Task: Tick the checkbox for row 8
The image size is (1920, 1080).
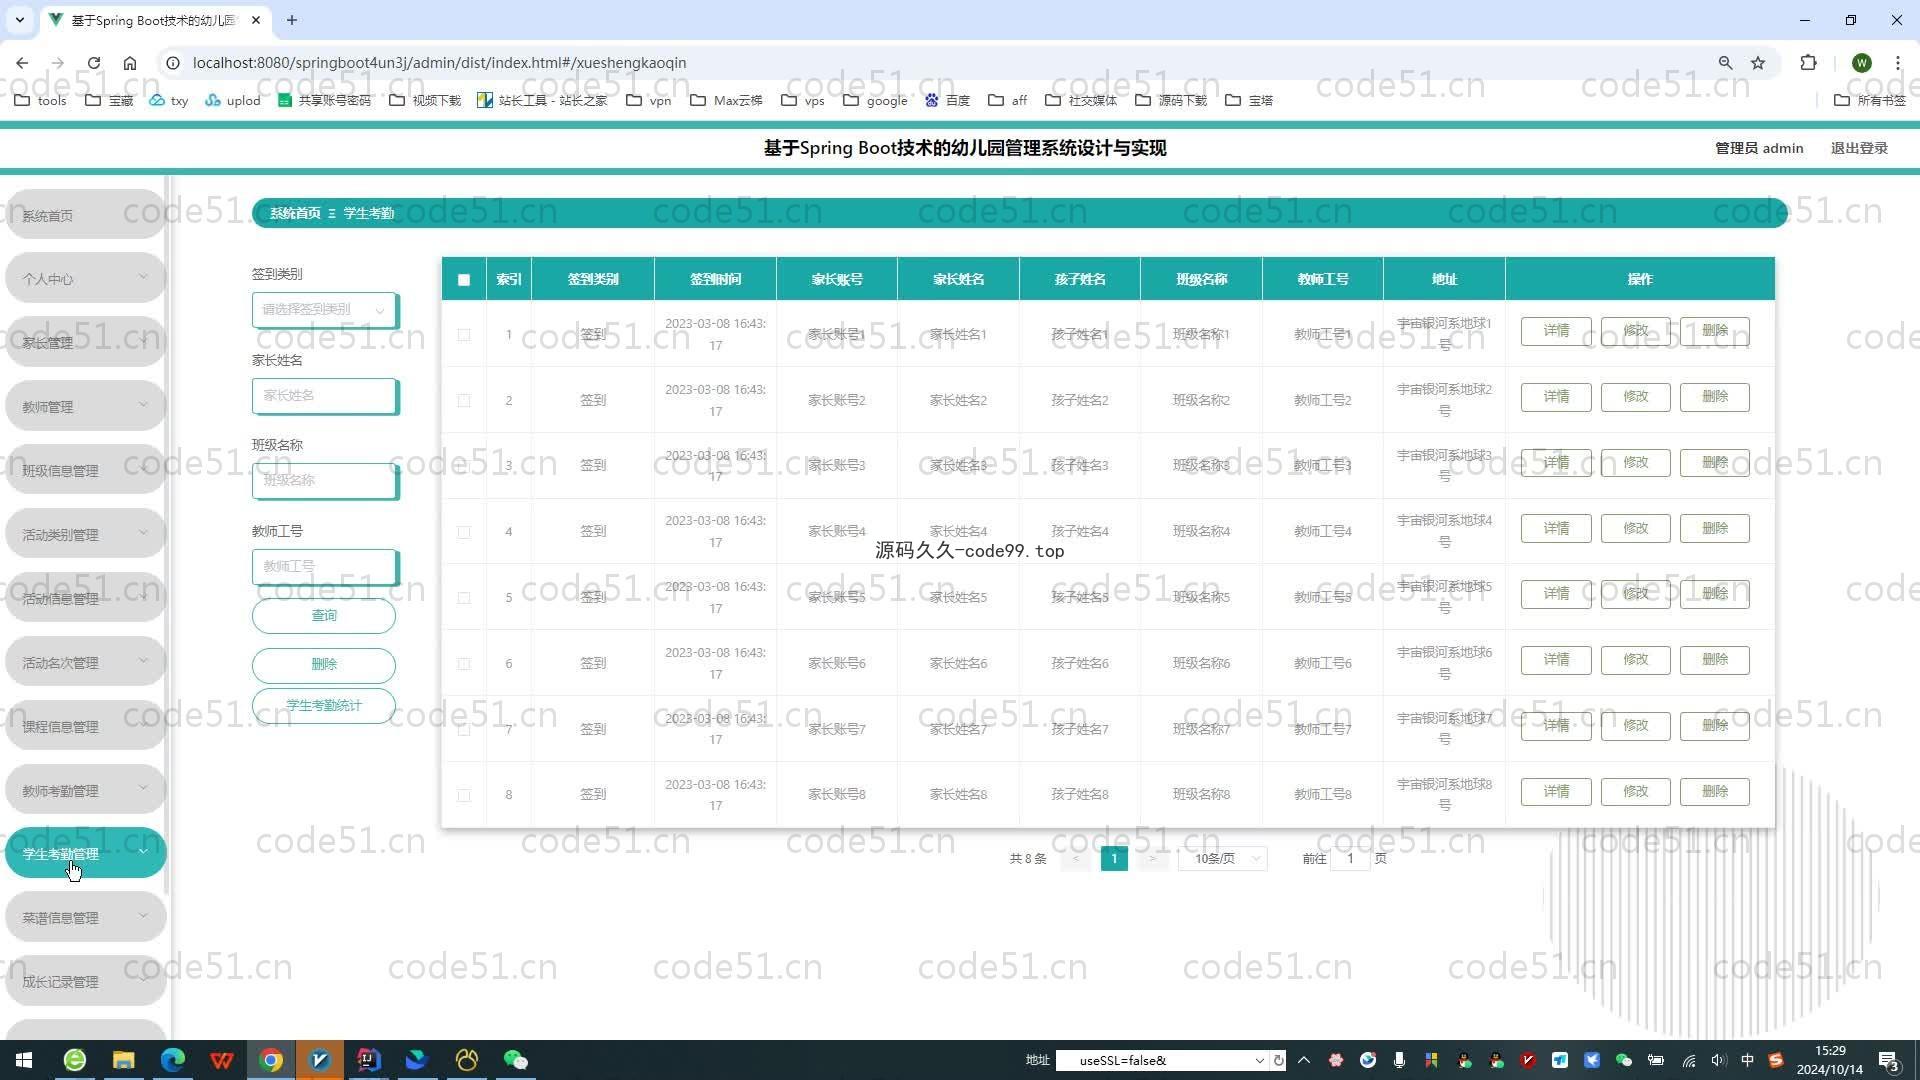Action: (x=464, y=795)
